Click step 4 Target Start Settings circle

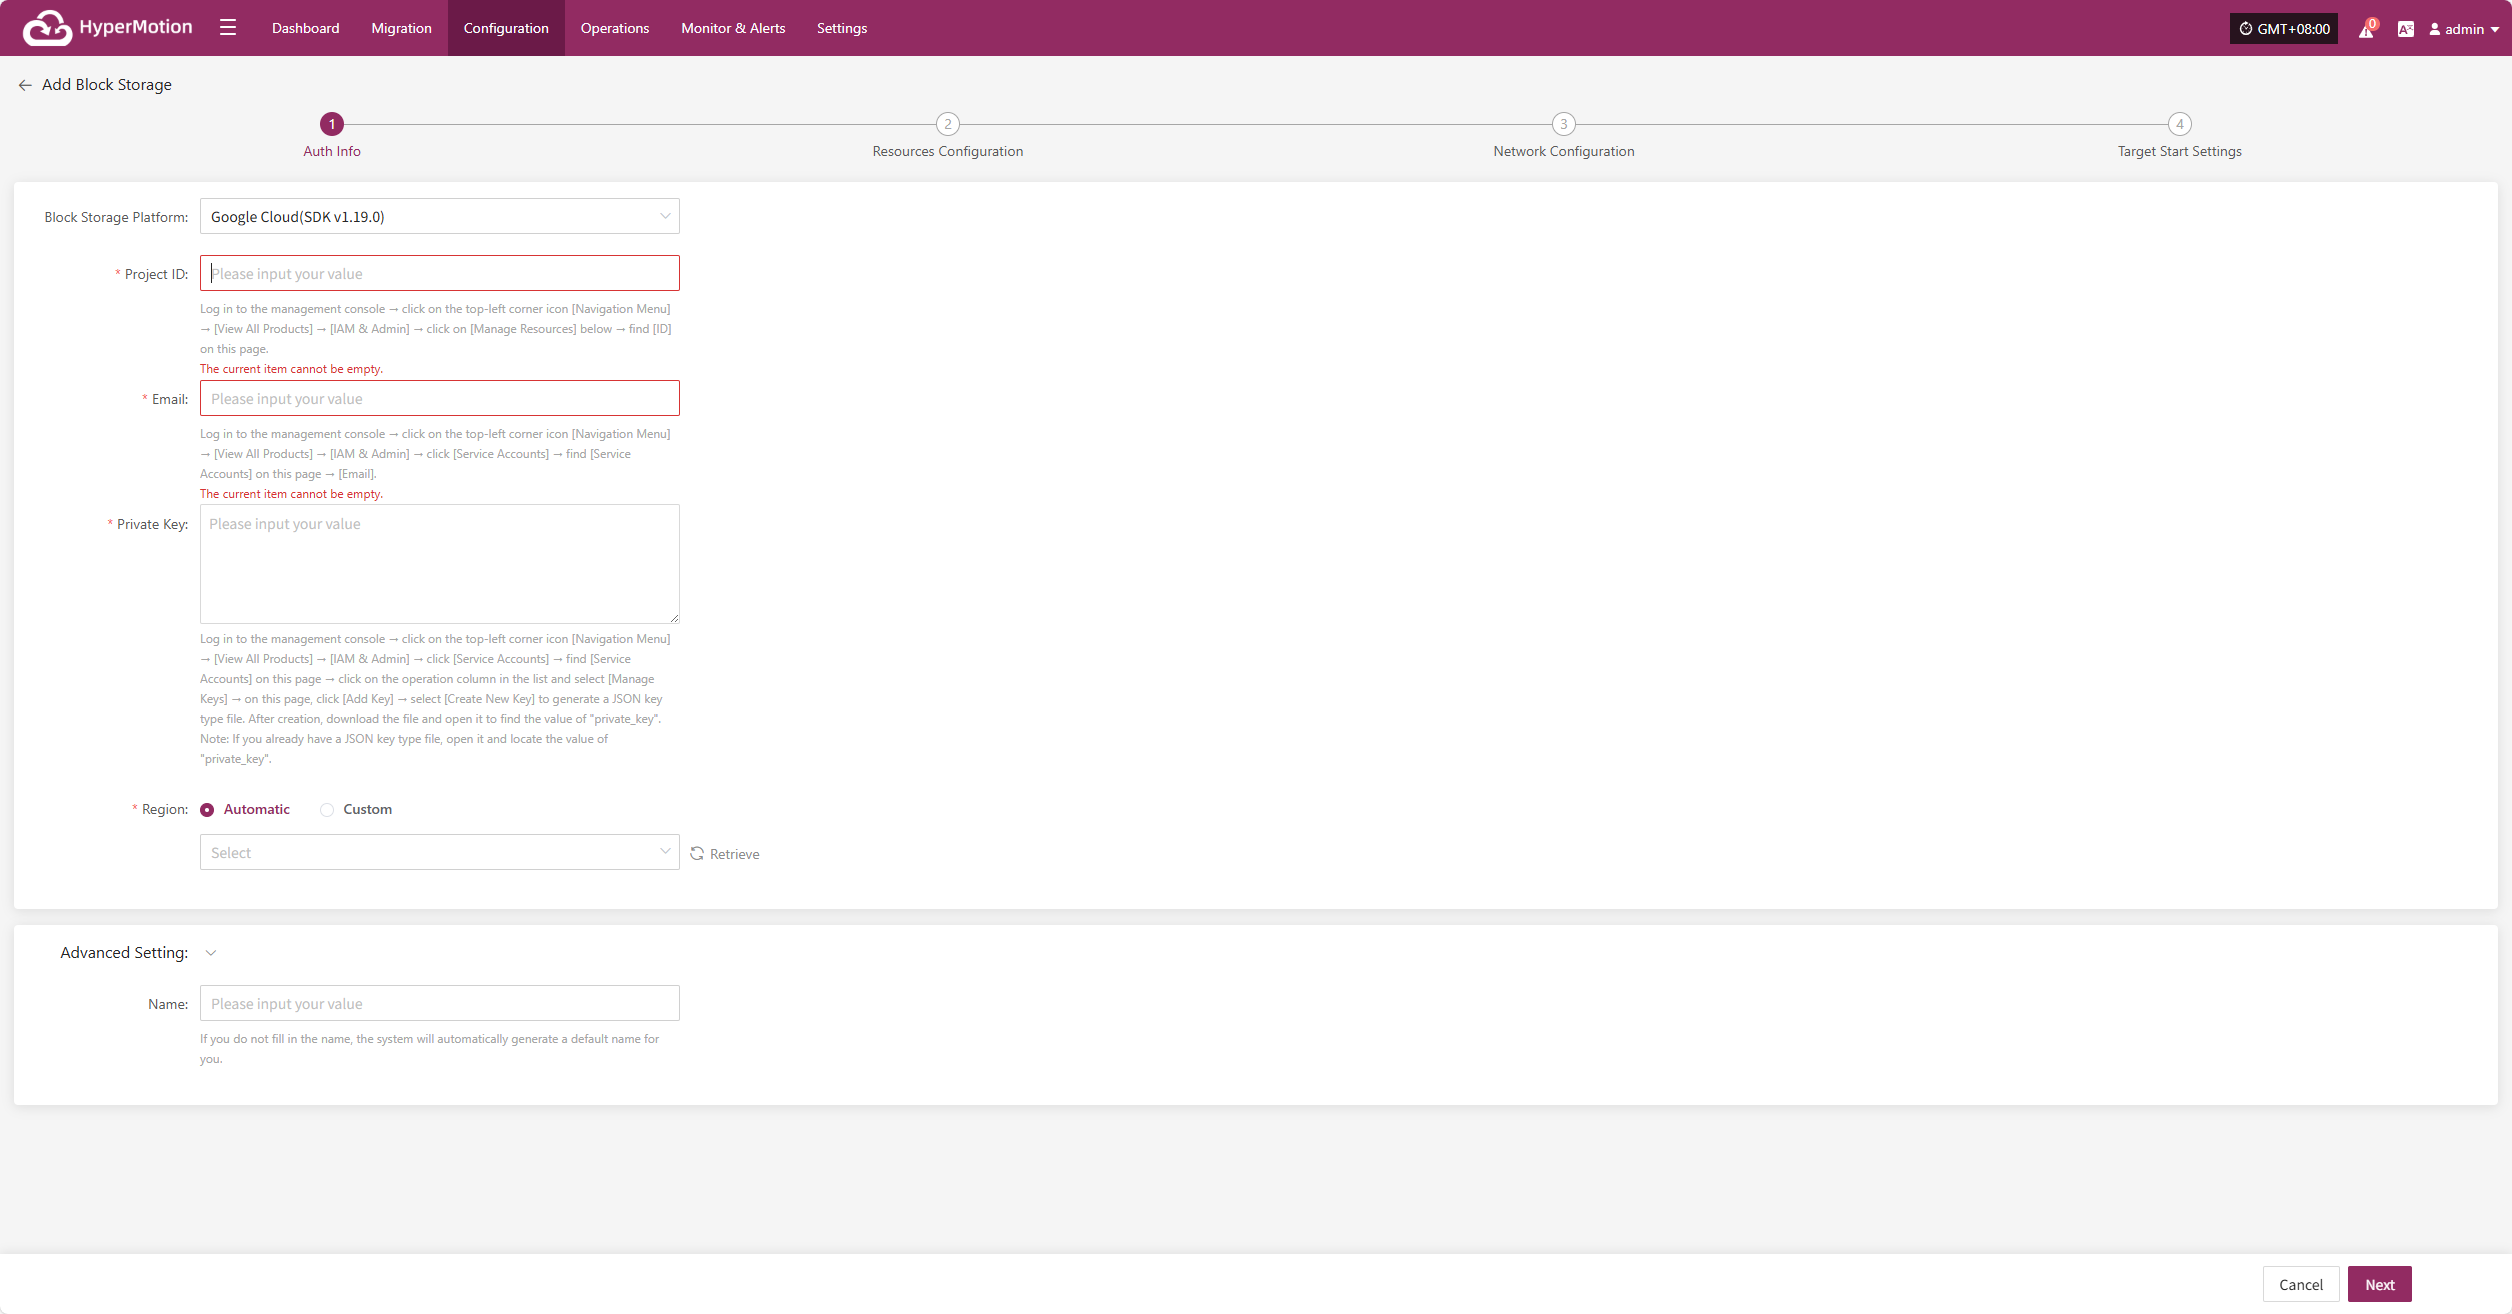click(2180, 124)
